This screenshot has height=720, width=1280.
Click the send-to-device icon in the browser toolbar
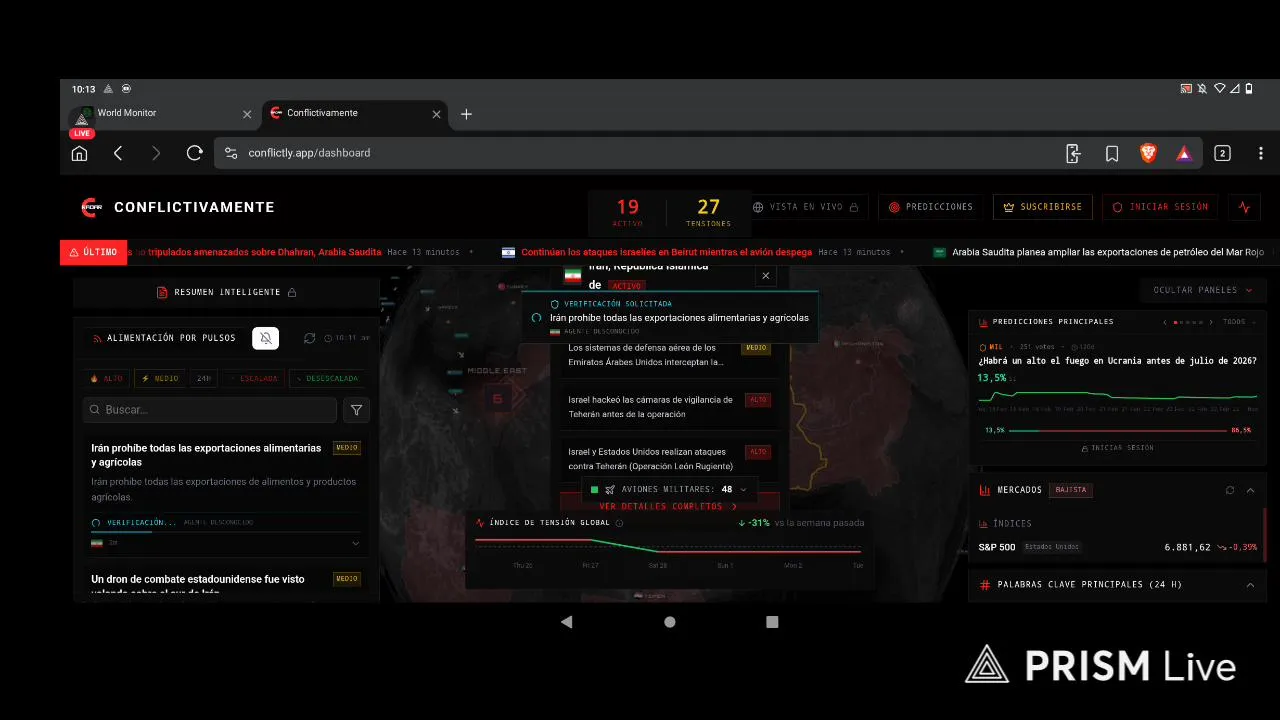click(1073, 153)
